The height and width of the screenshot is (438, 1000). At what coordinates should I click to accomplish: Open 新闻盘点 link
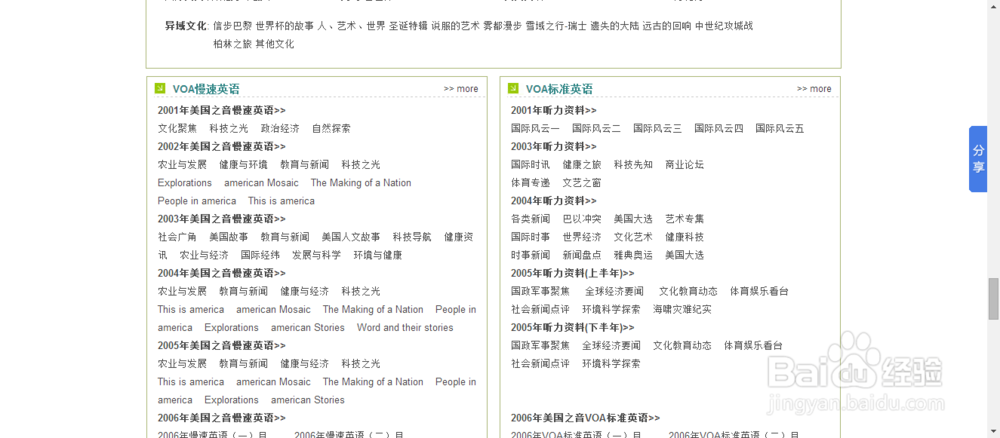pos(582,255)
